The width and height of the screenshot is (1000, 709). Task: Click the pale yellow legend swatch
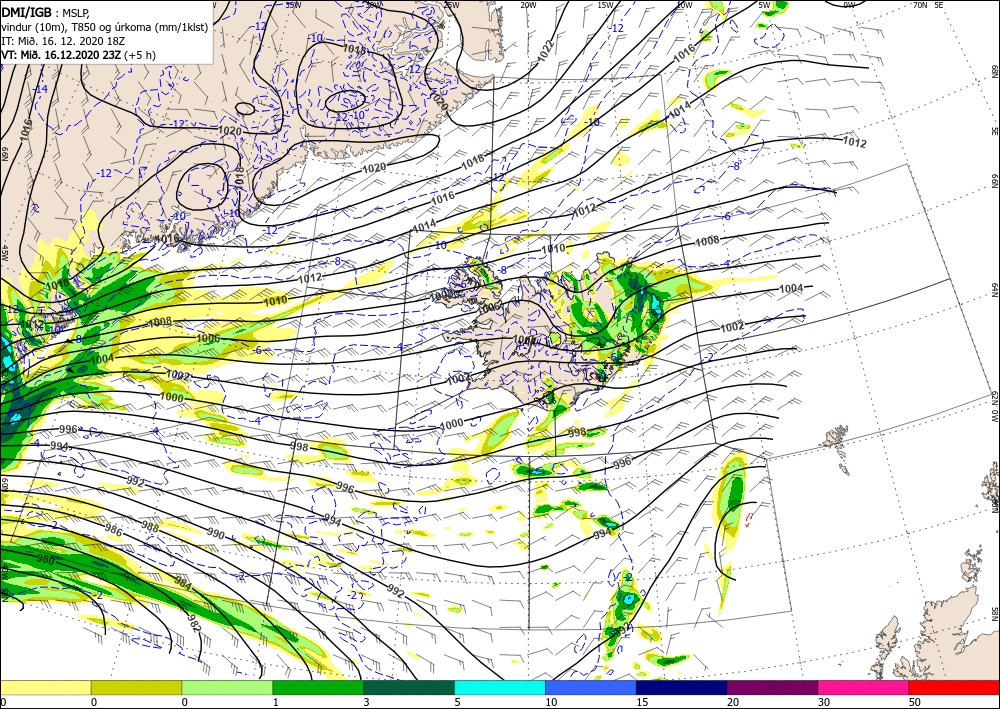pos(45,687)
